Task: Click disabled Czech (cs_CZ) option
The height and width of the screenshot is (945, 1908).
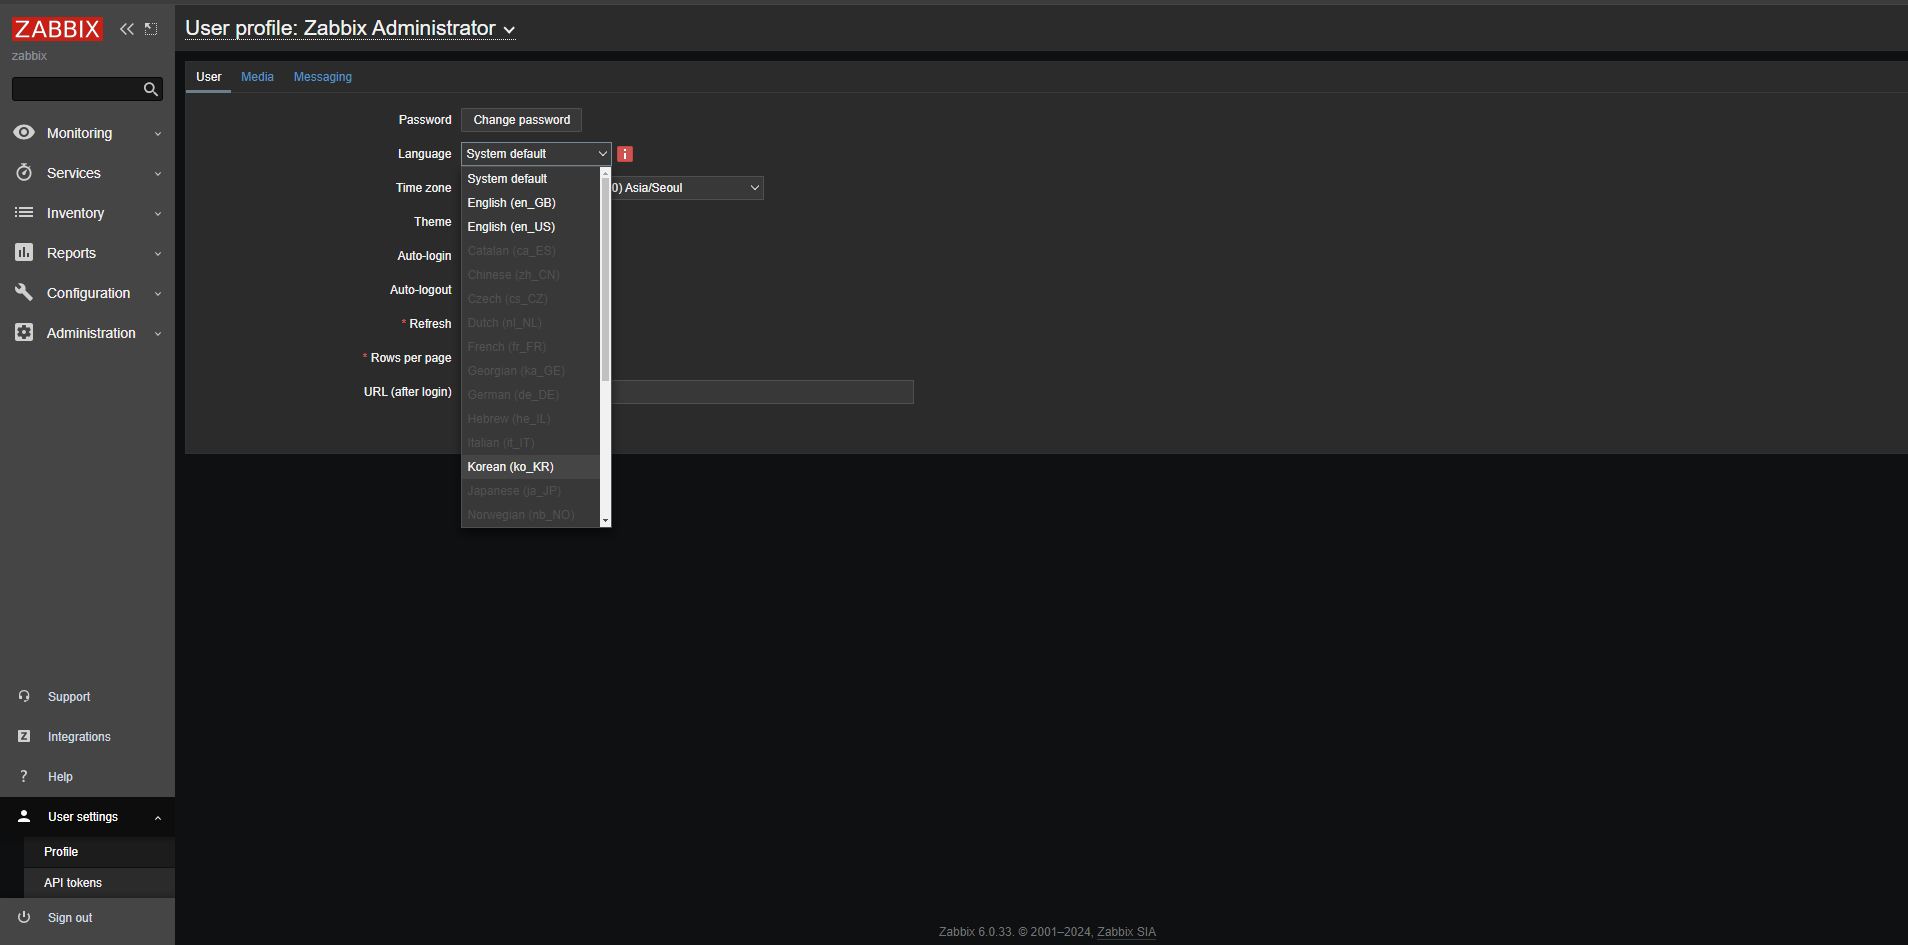Action: point(530,299)
